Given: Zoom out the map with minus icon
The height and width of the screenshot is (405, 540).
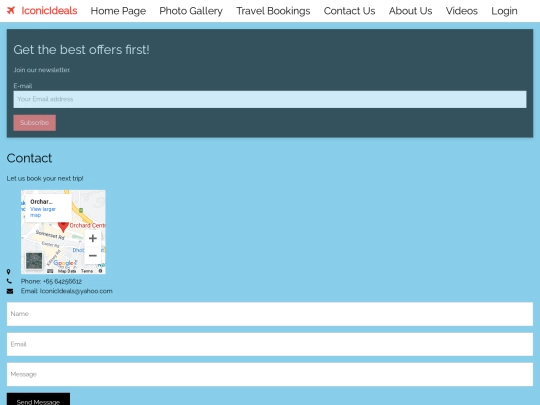Looking at the screenshot, I should [x=93, y=256].
